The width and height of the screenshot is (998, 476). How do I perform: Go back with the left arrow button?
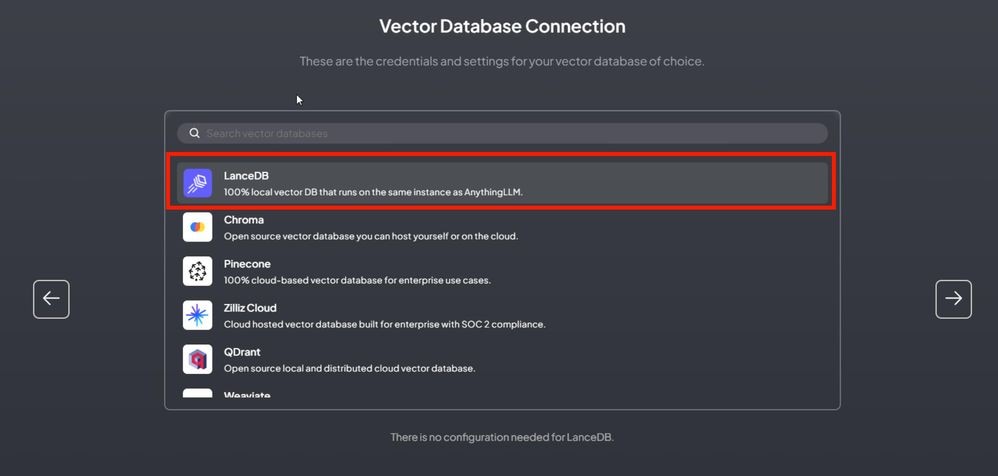(52, 299)
